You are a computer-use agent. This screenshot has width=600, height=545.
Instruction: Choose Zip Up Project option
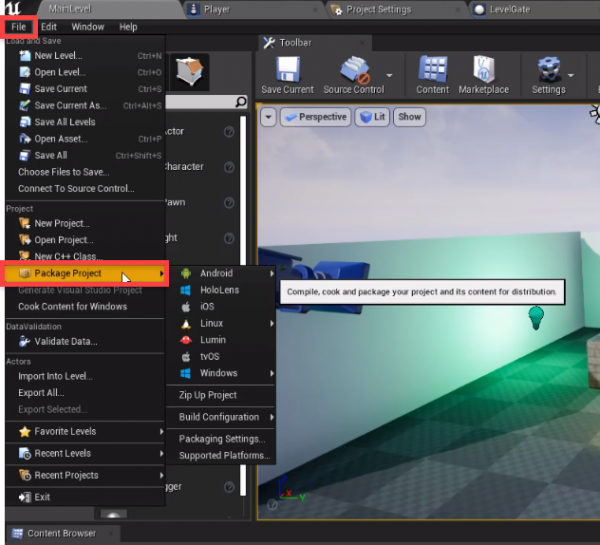[221, 395]
